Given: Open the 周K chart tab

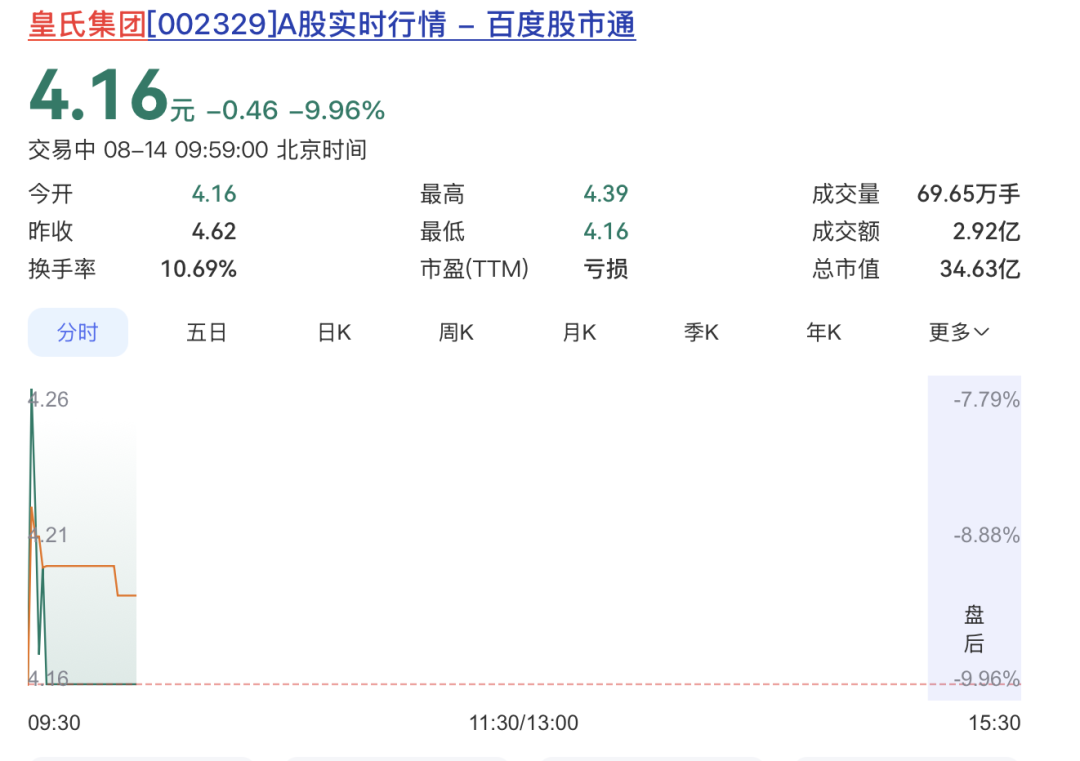Looking at the screenshot, I should tap(456, 333).
